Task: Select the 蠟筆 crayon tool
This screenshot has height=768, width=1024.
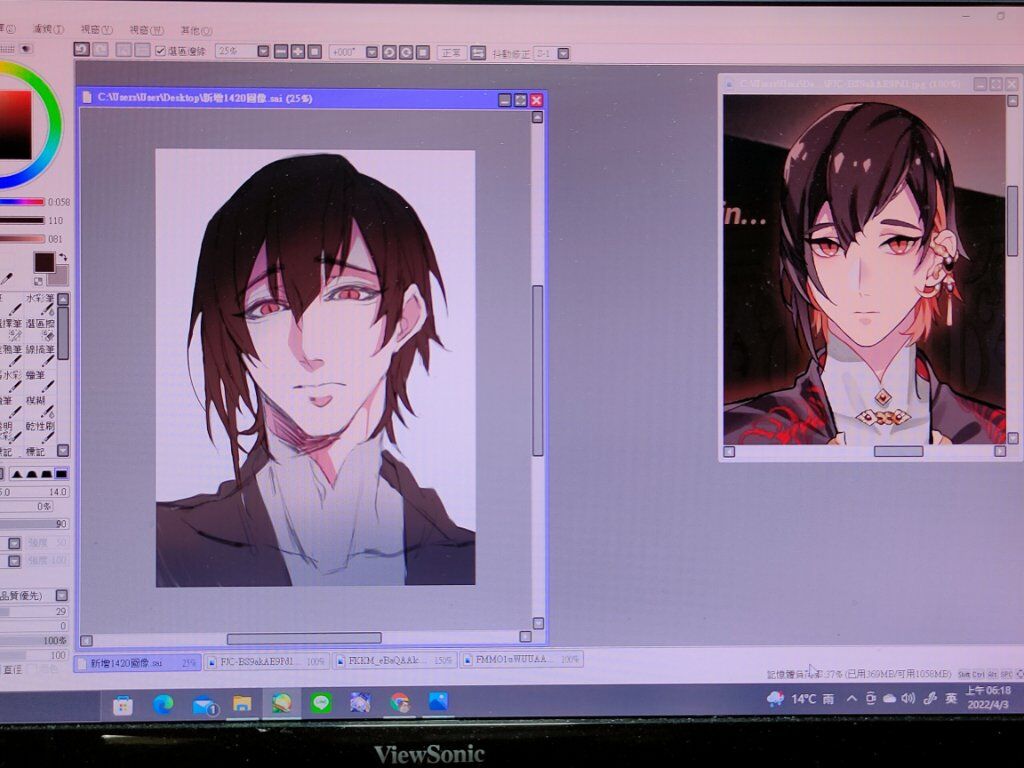Action: (39, 379)
